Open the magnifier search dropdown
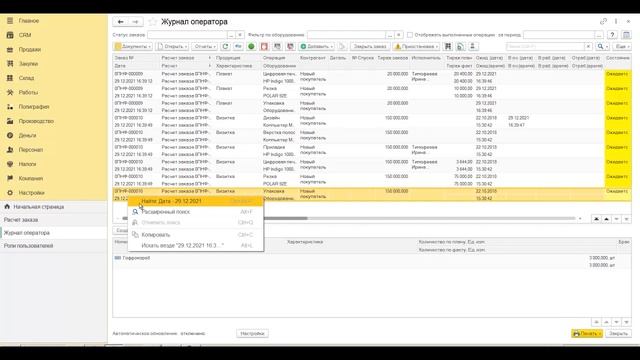This screenshot has height=360, width=640. pos(602,47)
